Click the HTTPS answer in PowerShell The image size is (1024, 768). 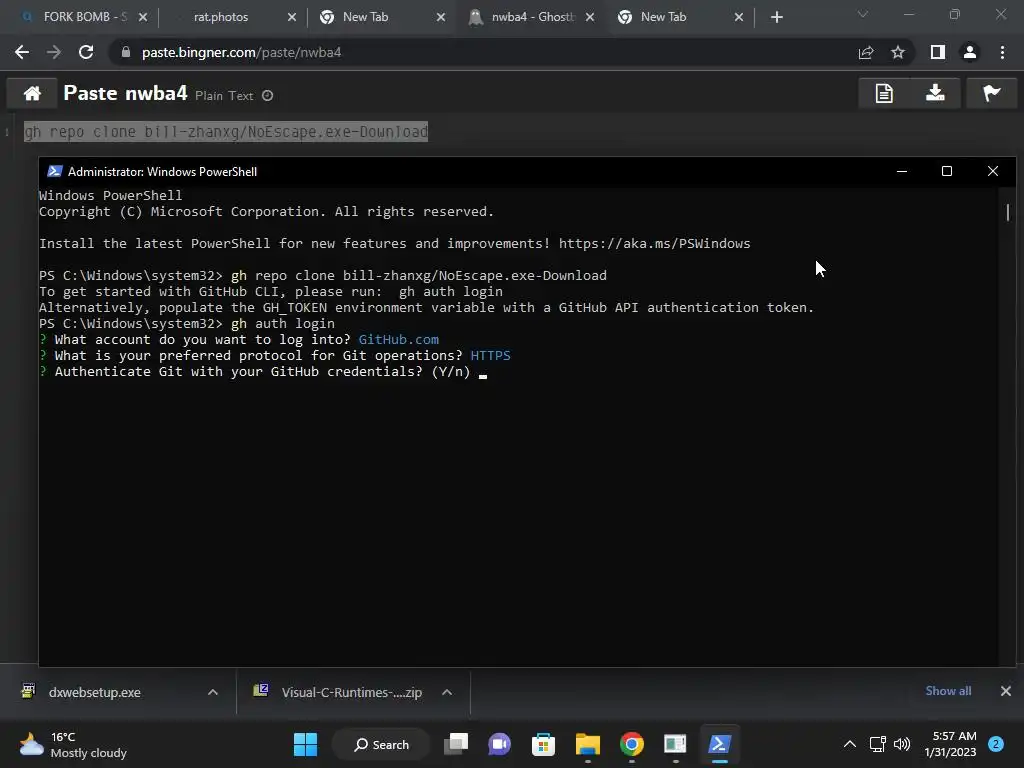pyautogui.click(x=490, y=356)
